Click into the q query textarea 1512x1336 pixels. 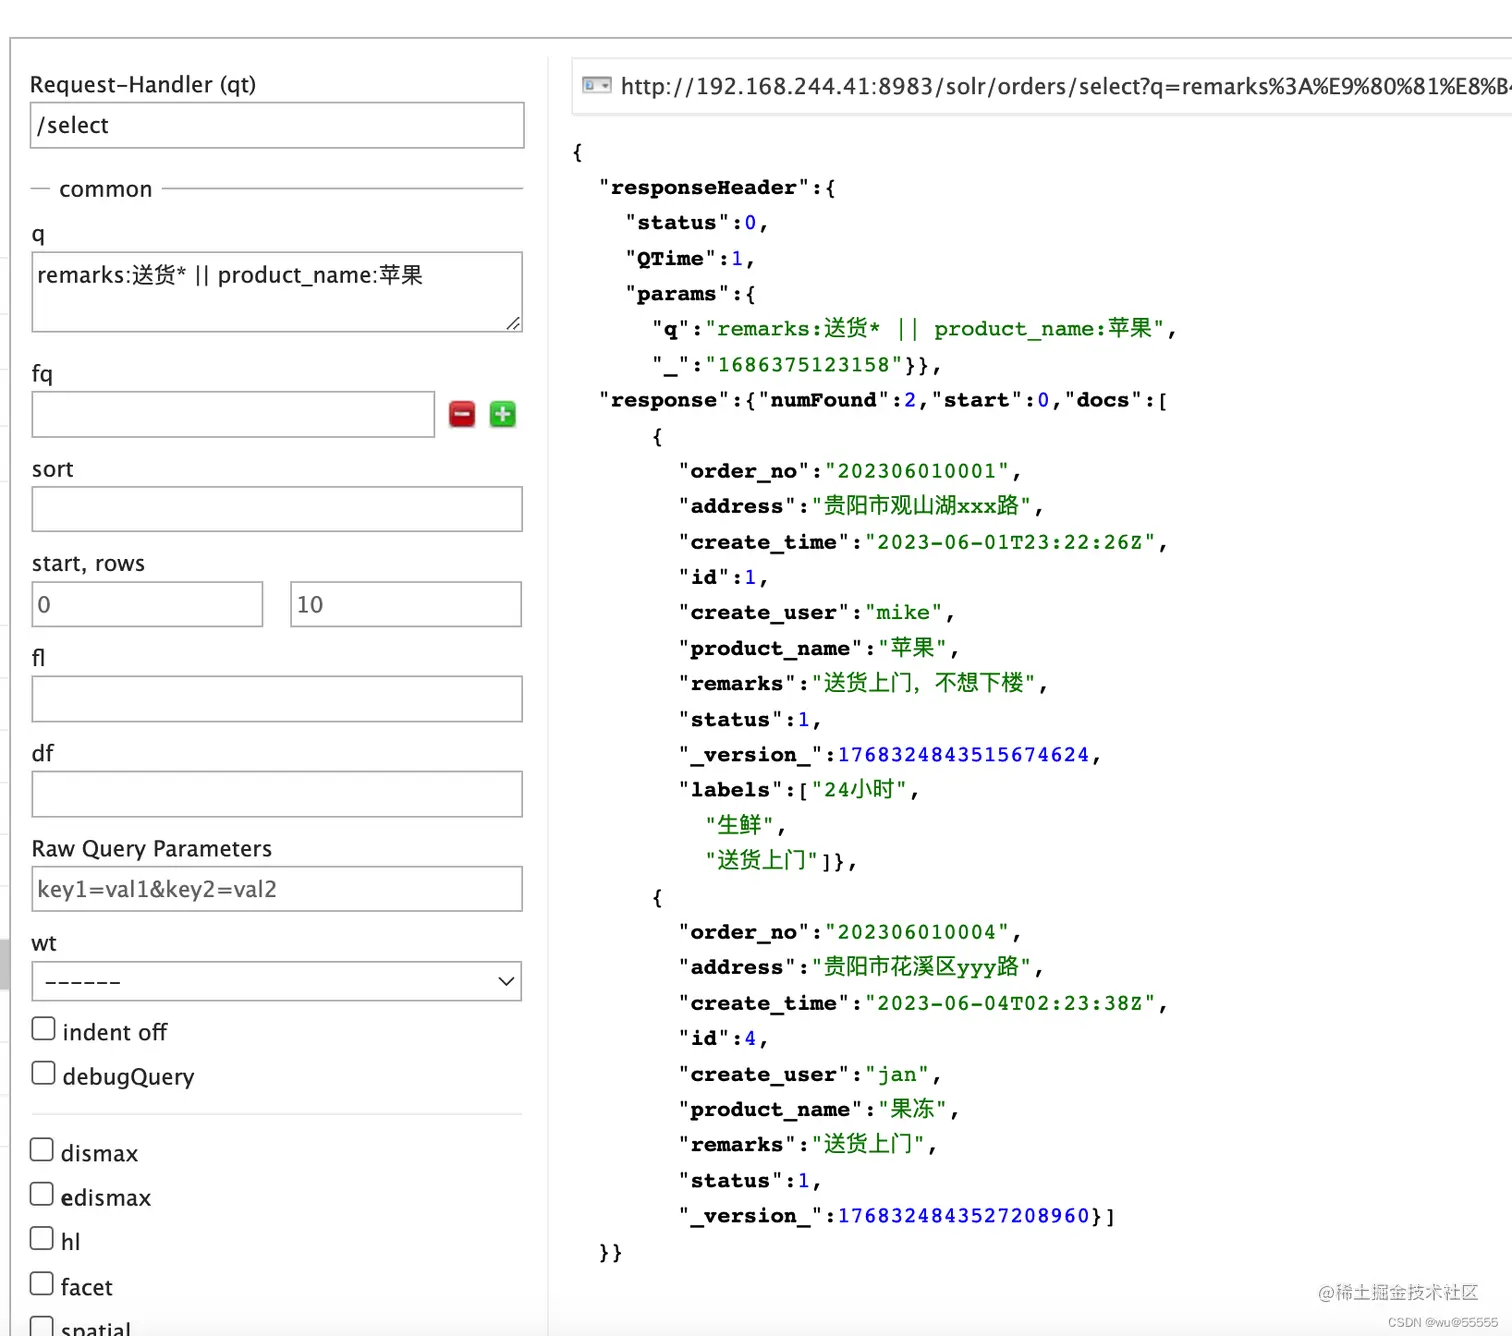coord(277,292)
